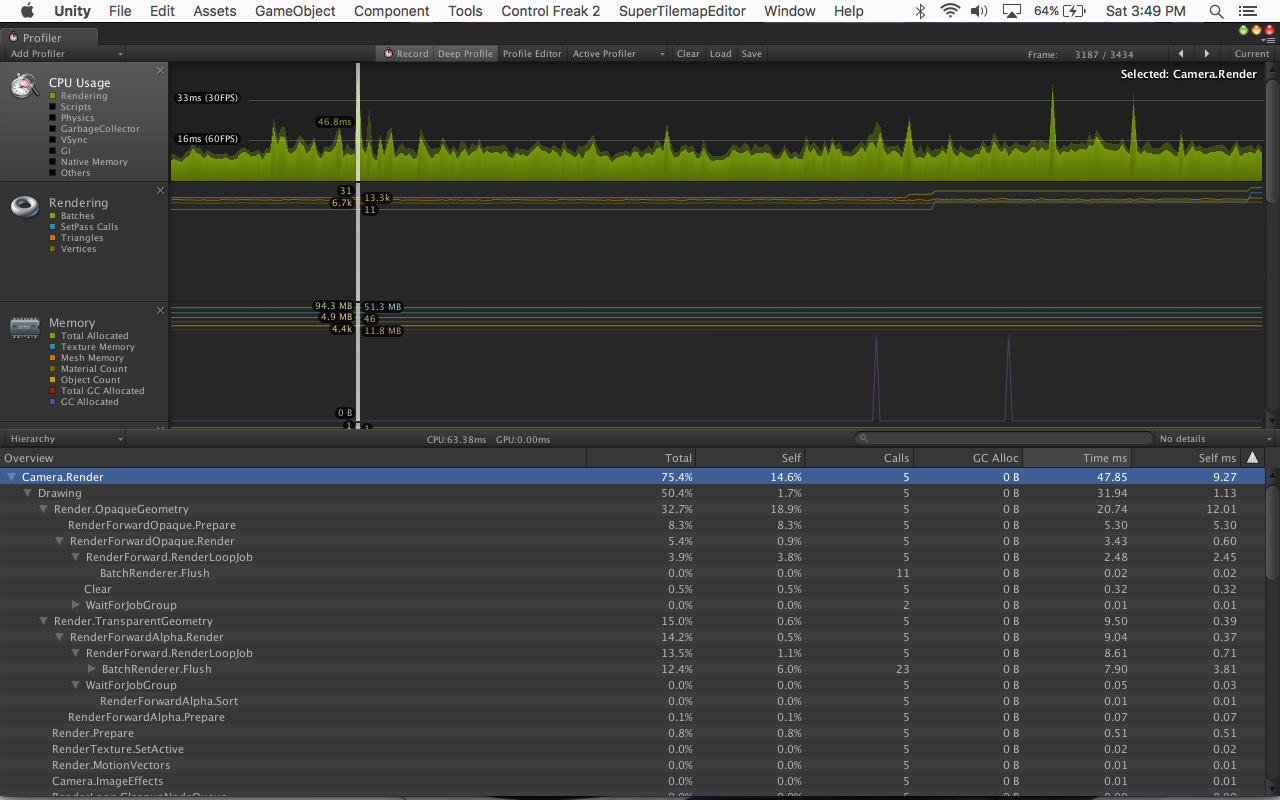Open the Wi-Fi status menu

click(x=949, y=11)
